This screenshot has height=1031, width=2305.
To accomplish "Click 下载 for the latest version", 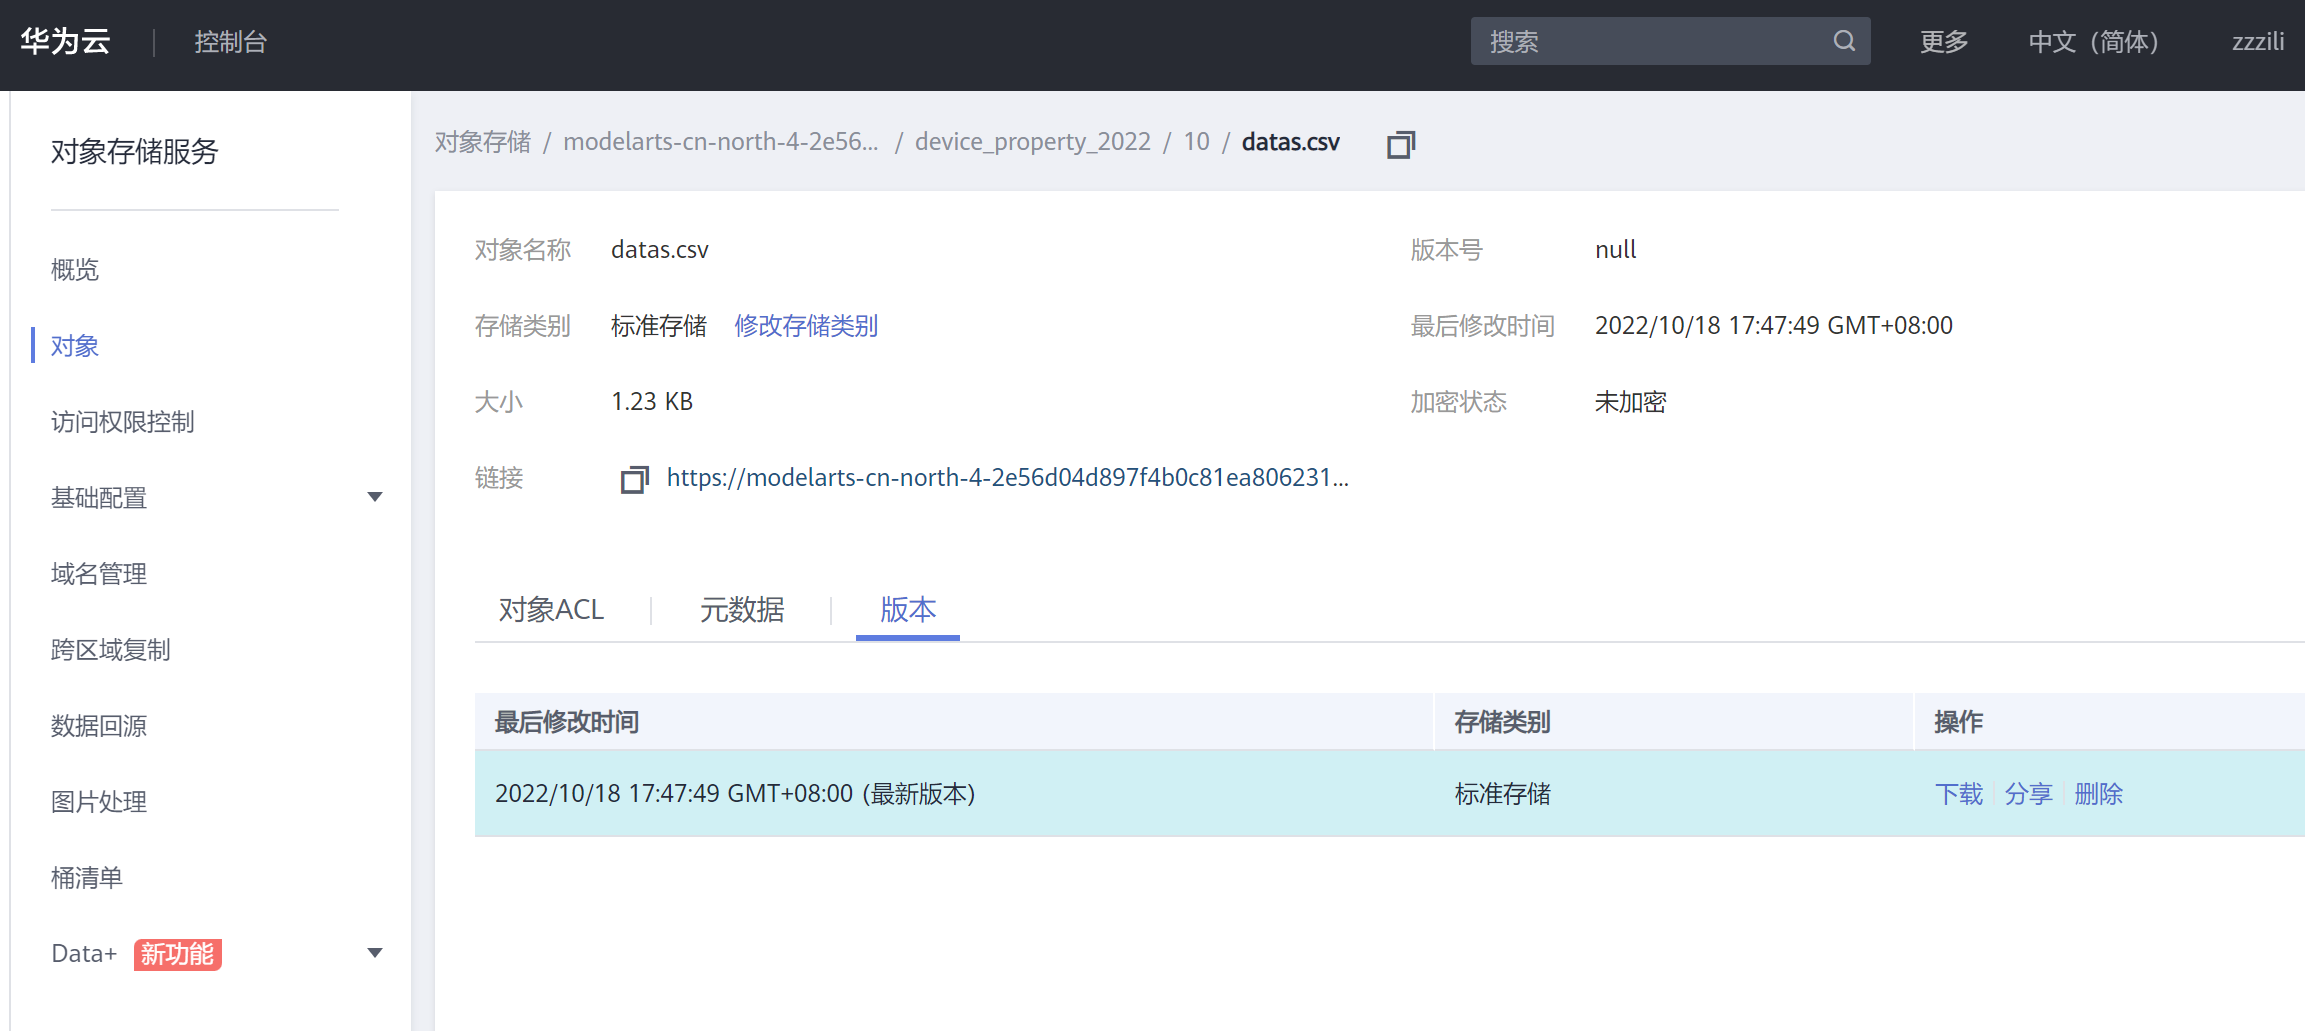I will tap(1959, 794).
